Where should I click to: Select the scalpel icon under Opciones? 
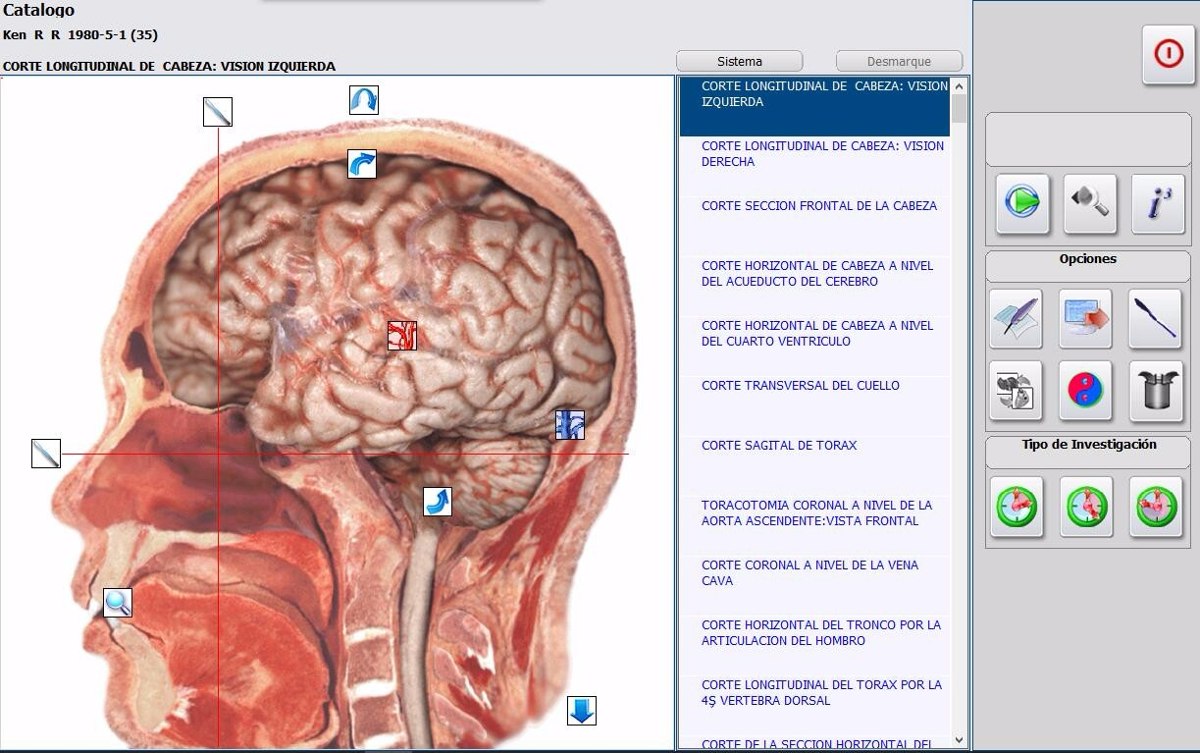tap(1156, 319)
